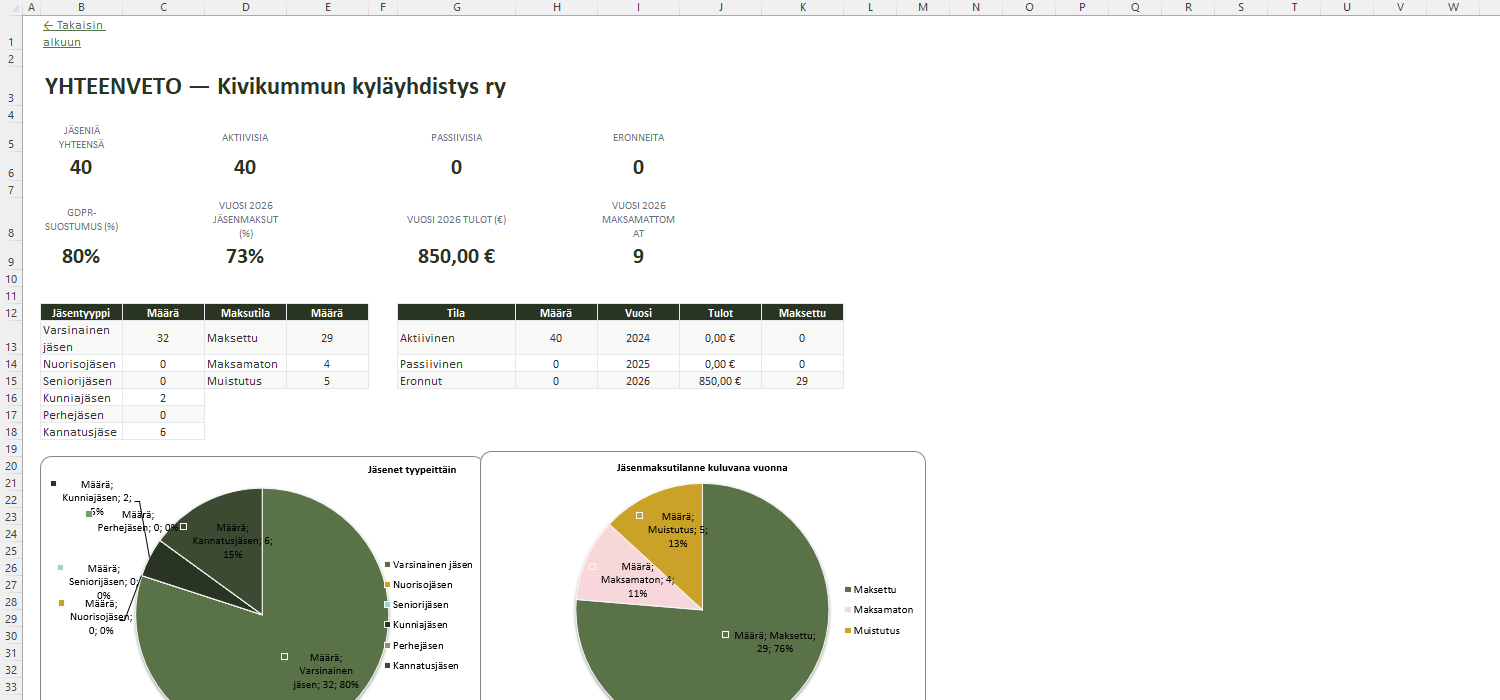This screenshot has width=1500, height=700.
Task: Select column header D
Action: tap(245, 7)
